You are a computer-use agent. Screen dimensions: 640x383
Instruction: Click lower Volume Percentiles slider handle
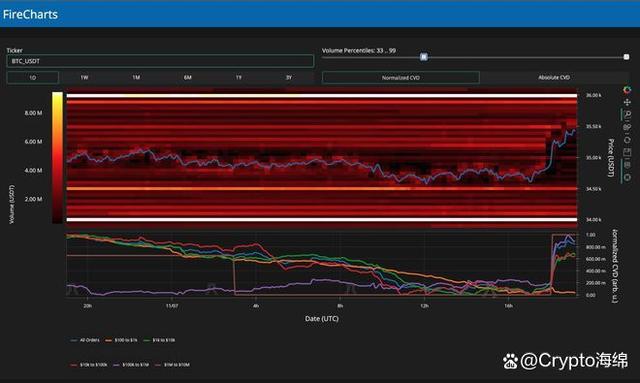pos(424,57)
